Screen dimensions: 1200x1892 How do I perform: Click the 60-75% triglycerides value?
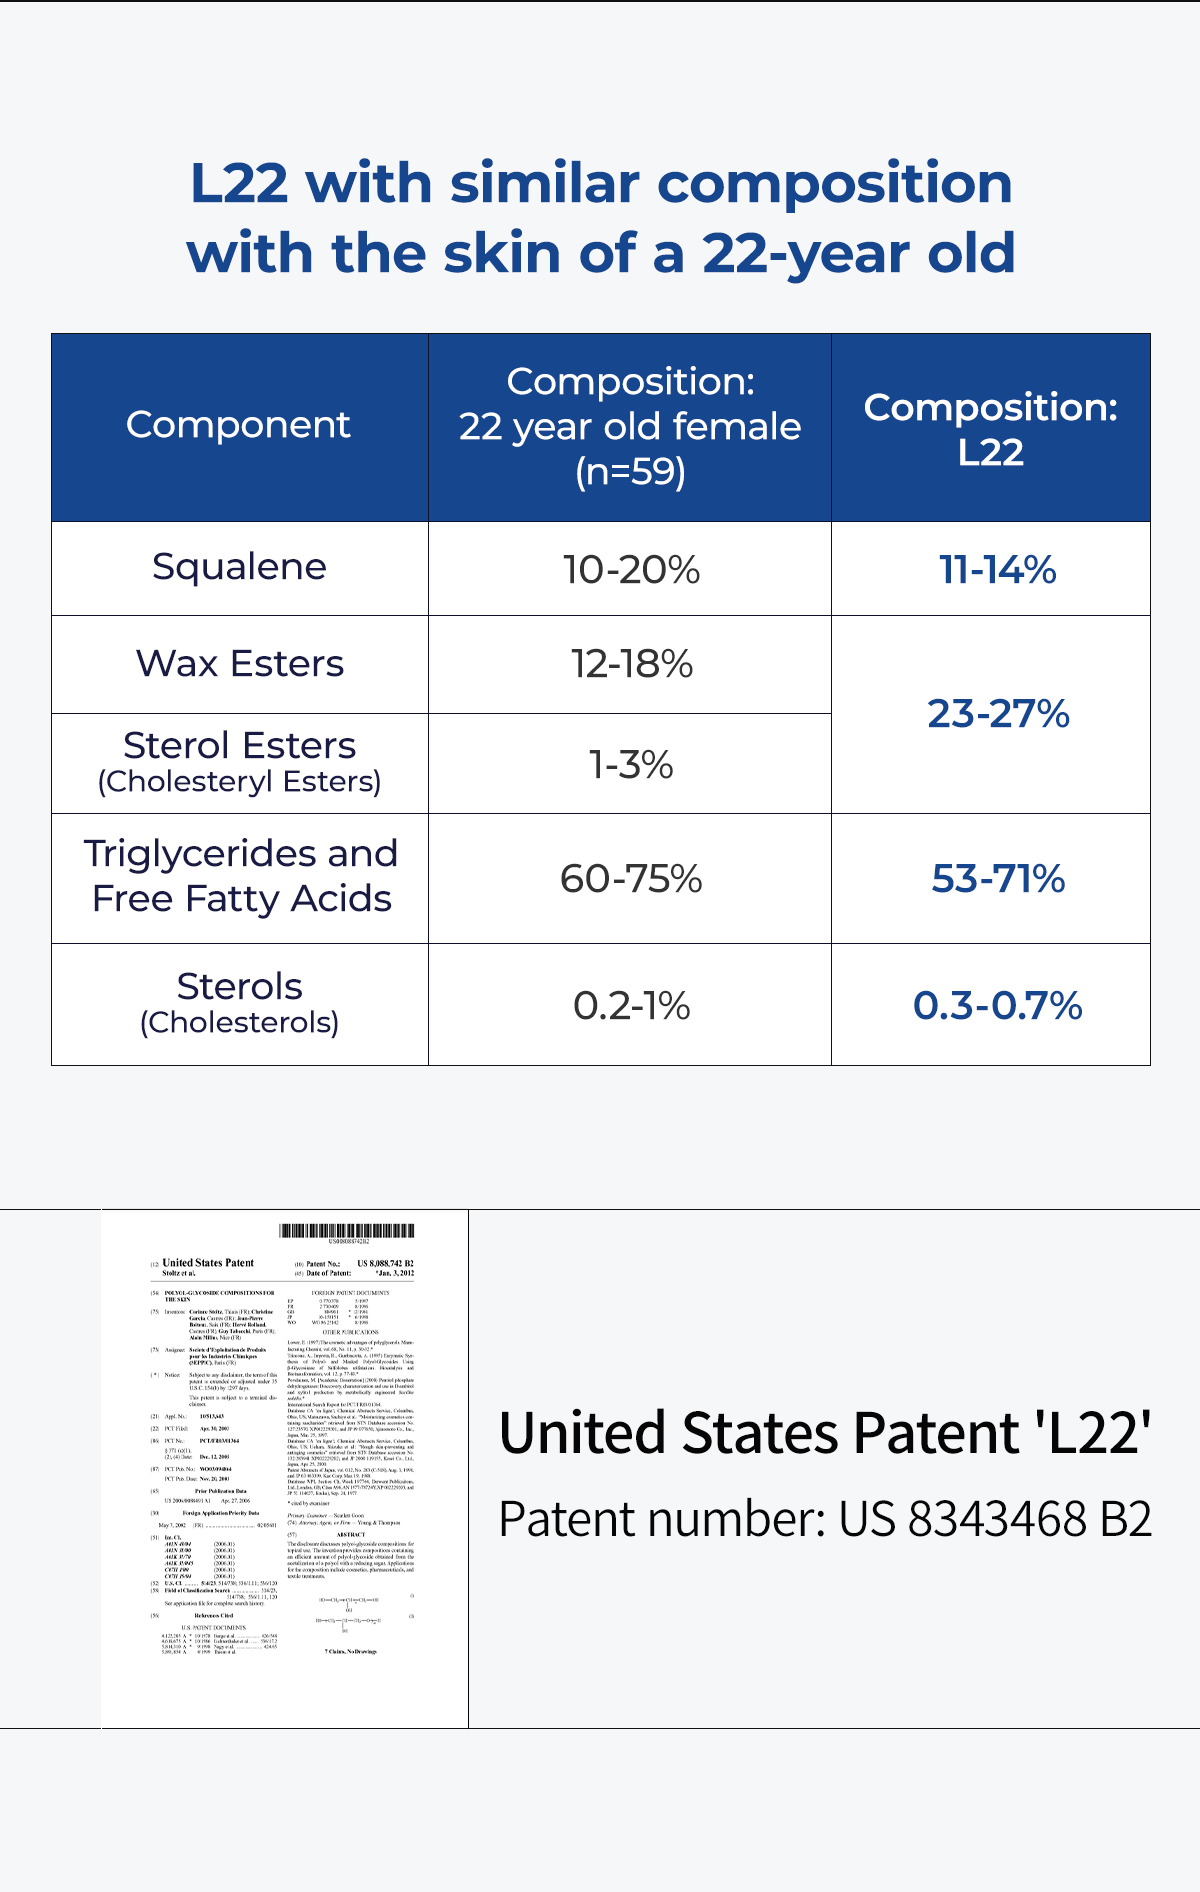tap(631, 879)
